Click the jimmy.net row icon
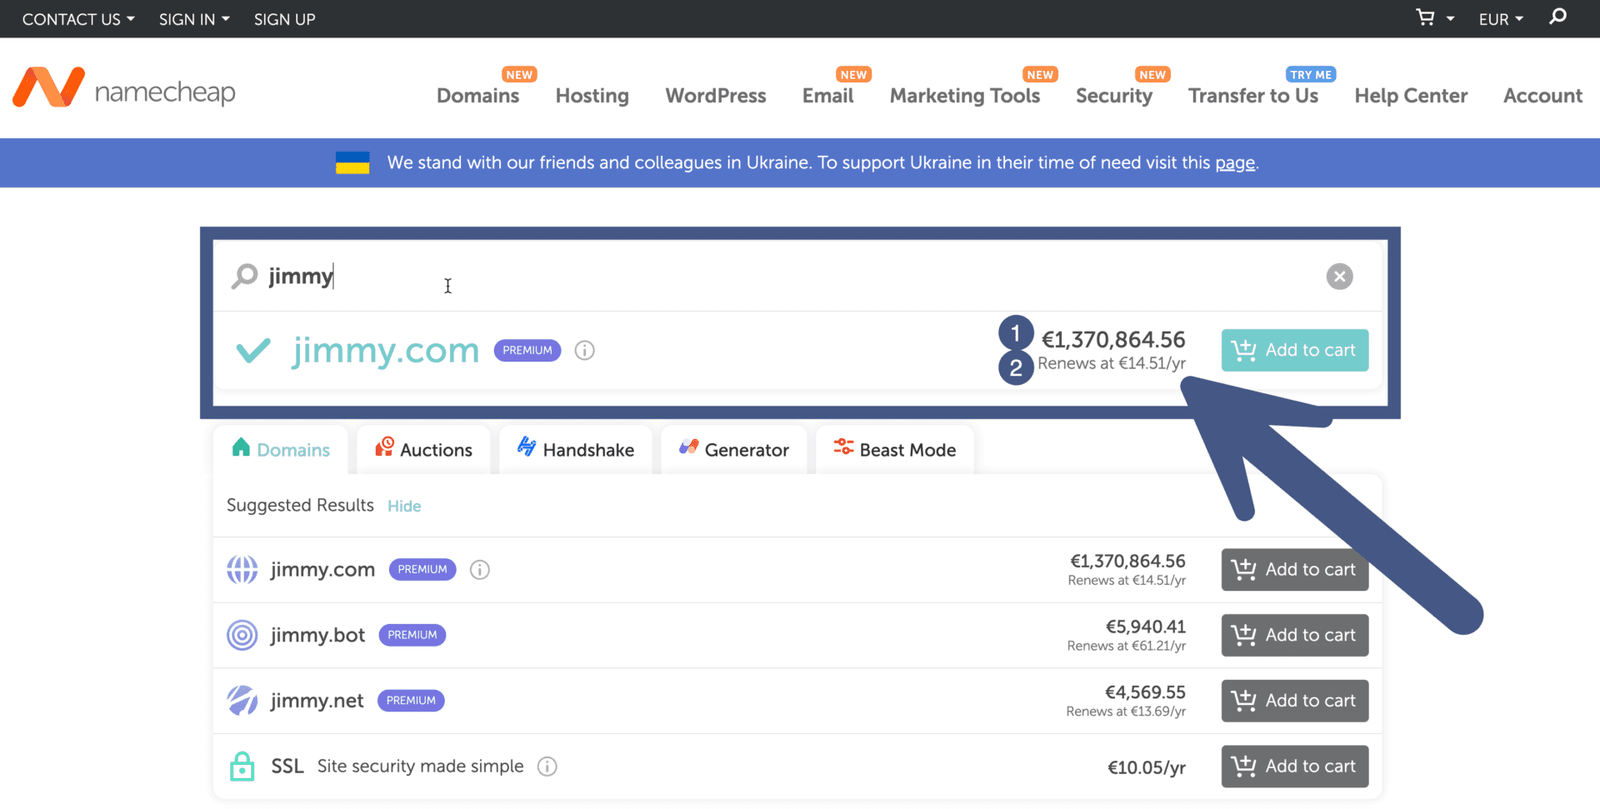Screen dimensions: 1600x809 (x=242, y=700)
